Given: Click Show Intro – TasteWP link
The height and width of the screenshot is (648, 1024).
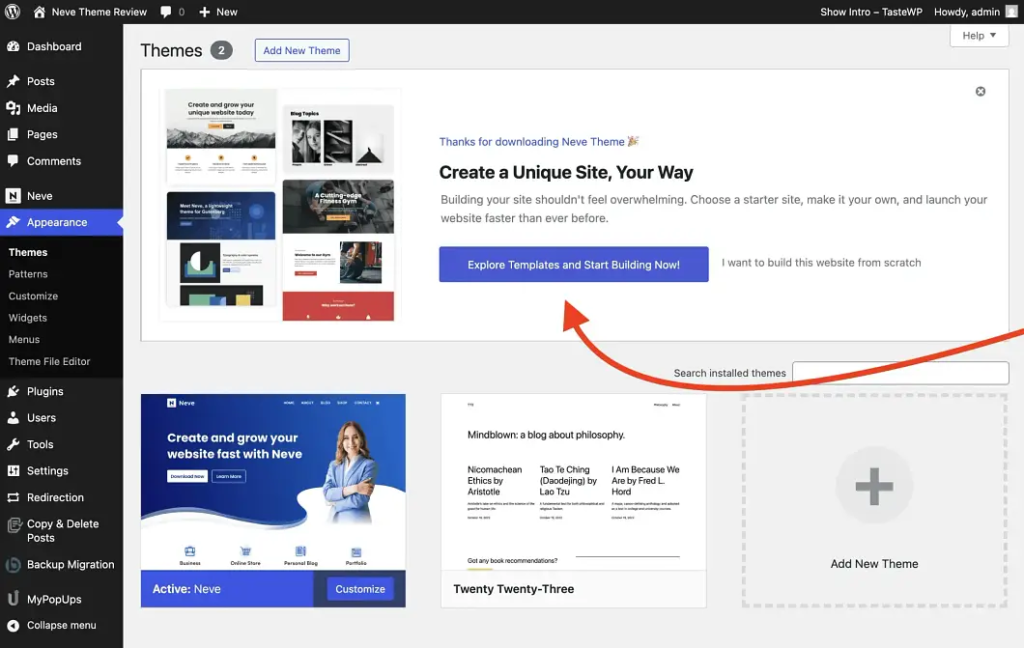Looking at the screenshot, I should tap(871, 12).
